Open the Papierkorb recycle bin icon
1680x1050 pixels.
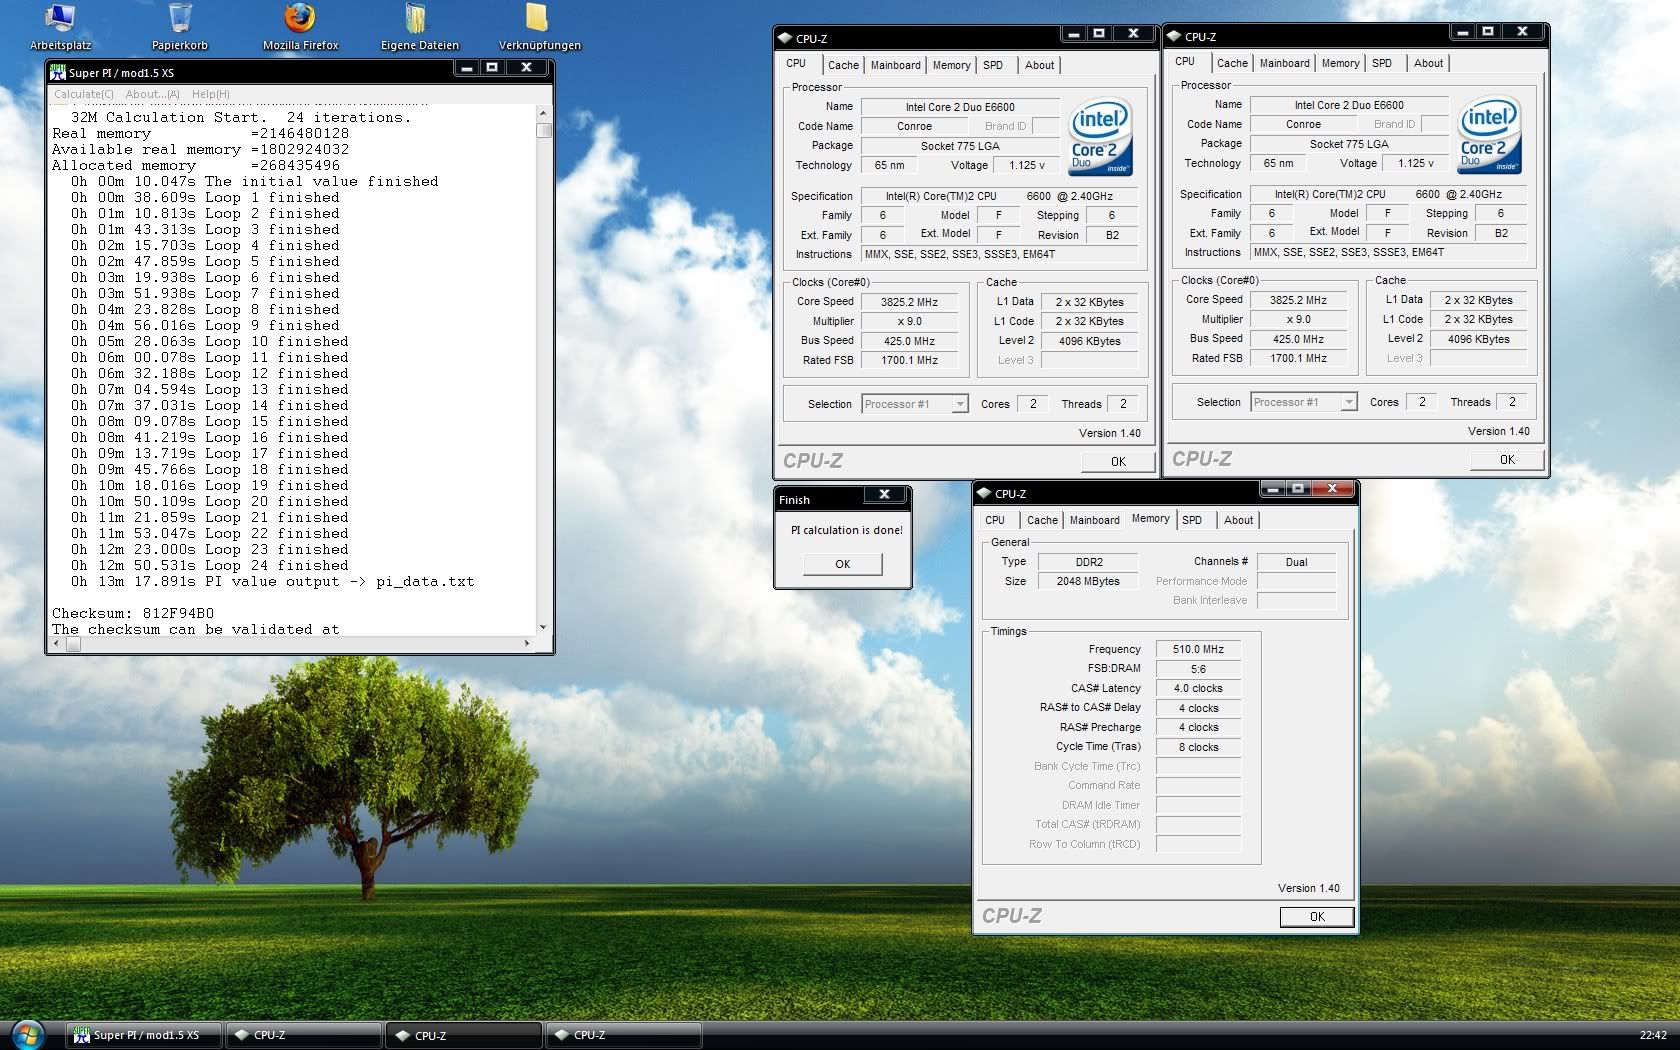pyautogui.click(x=180, y=27)
